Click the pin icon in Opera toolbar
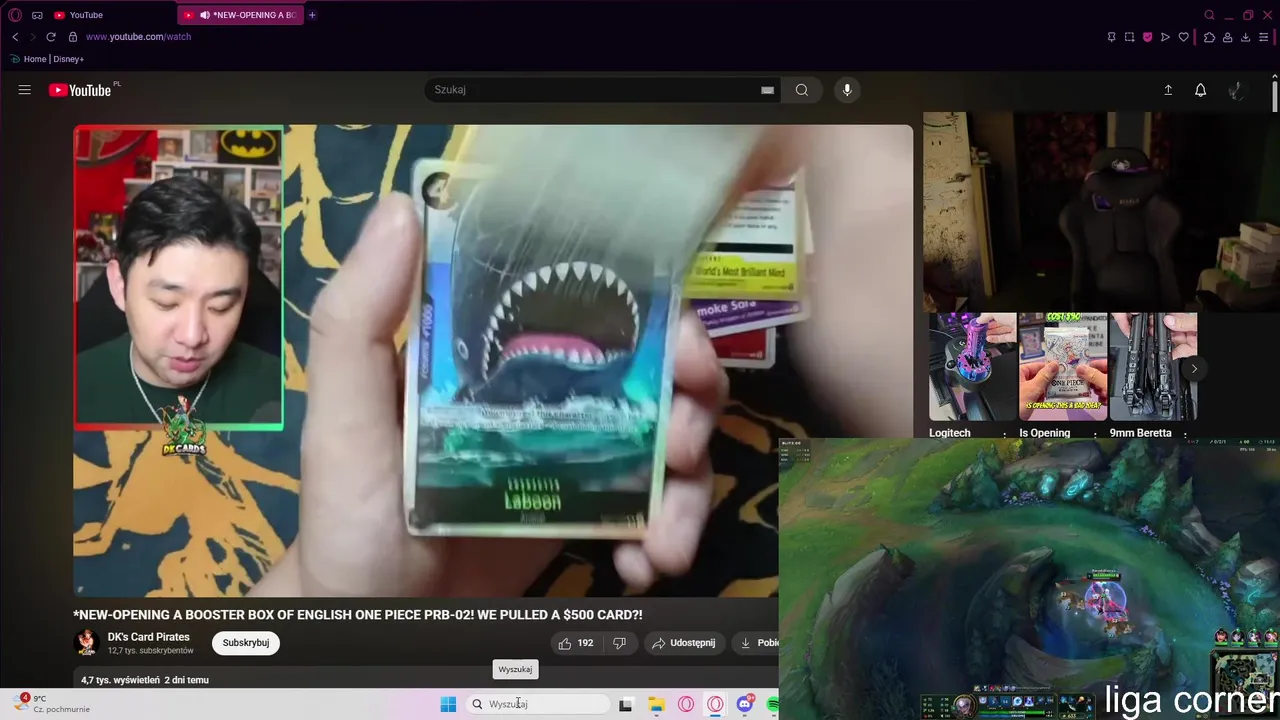The width and height of the screenshot is (1280, 720). (1111, 37)
